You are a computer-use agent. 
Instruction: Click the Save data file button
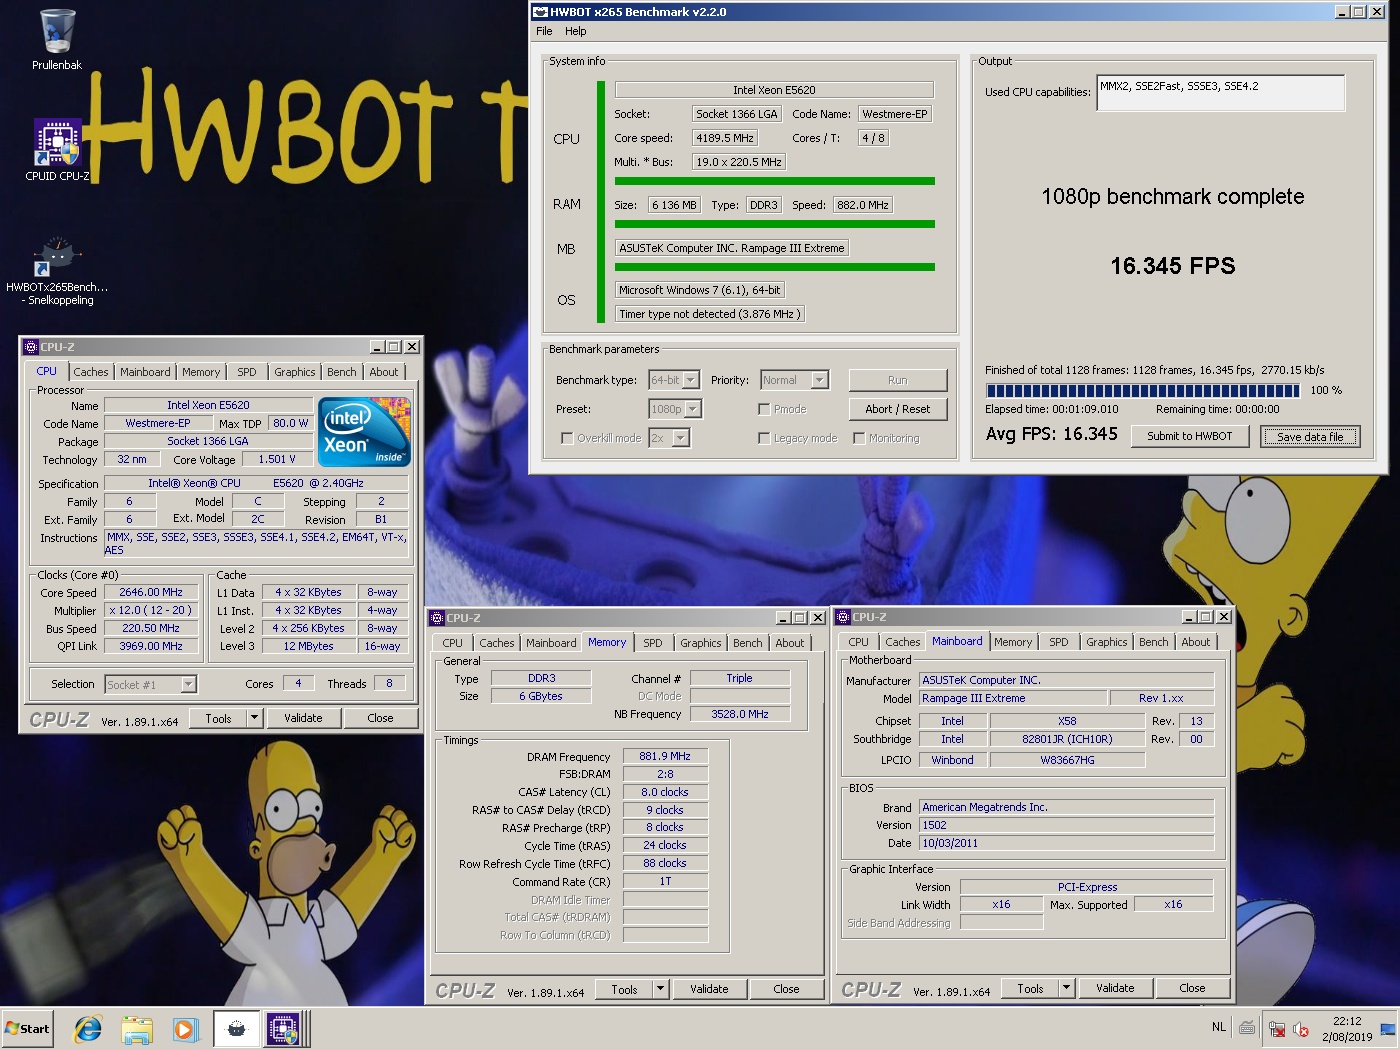[1310, 437]
